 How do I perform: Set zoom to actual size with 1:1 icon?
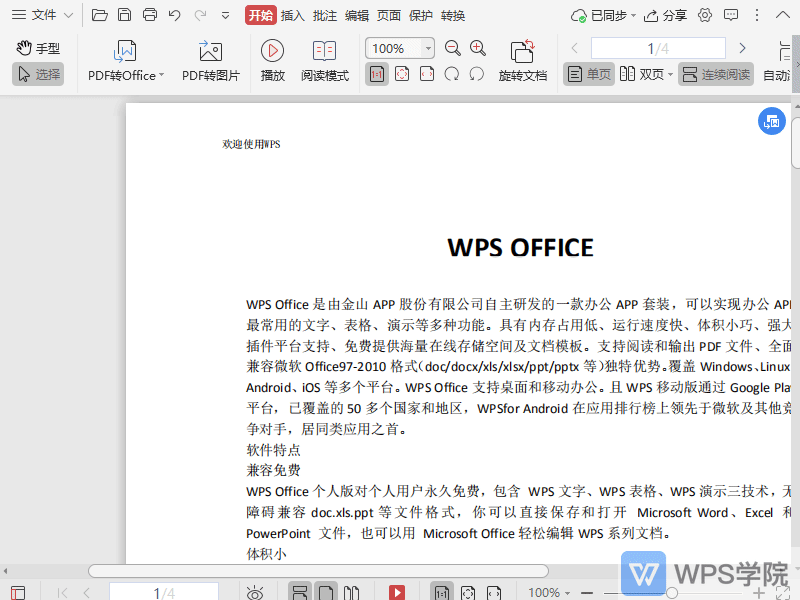(377, 75)
